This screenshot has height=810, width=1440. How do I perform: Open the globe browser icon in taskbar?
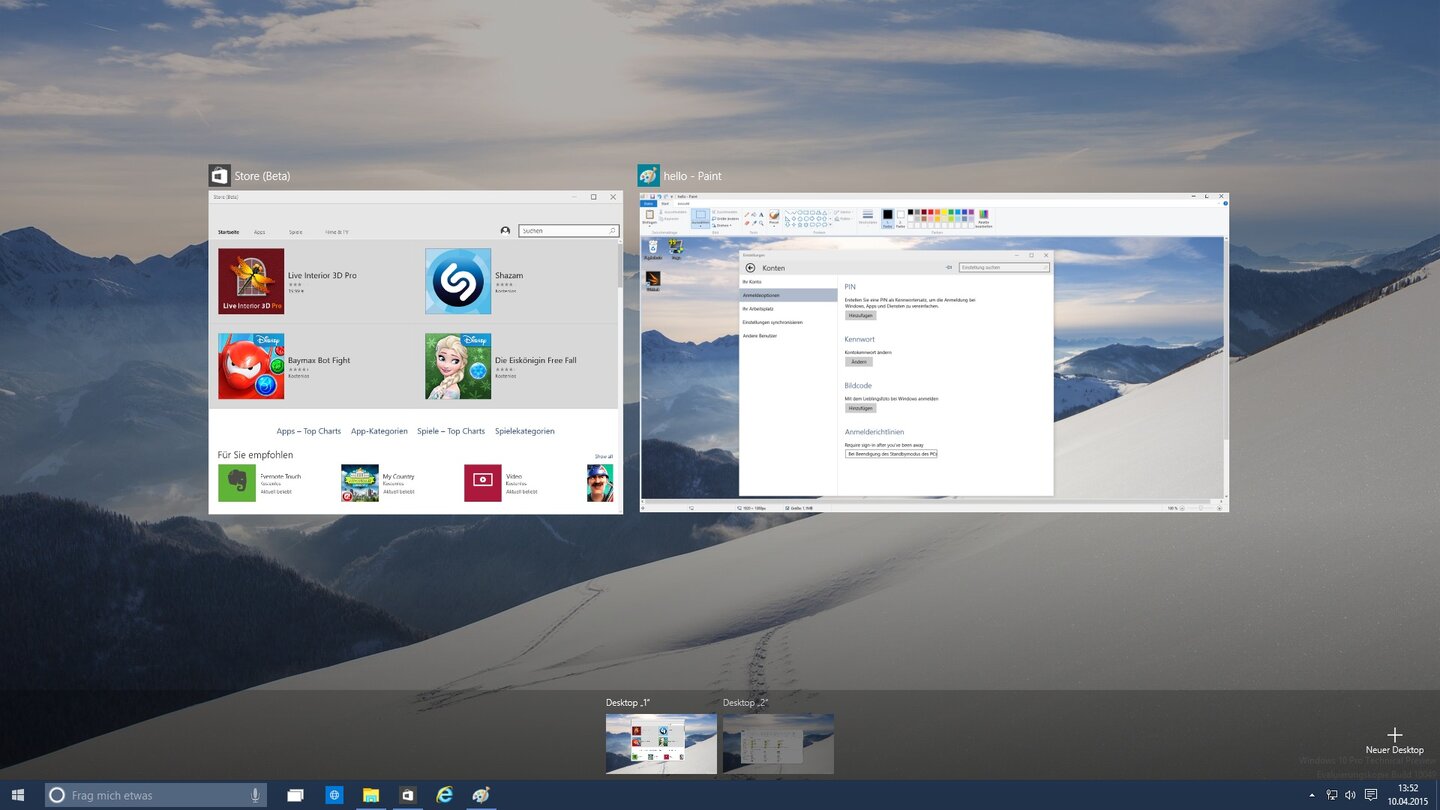335,795
